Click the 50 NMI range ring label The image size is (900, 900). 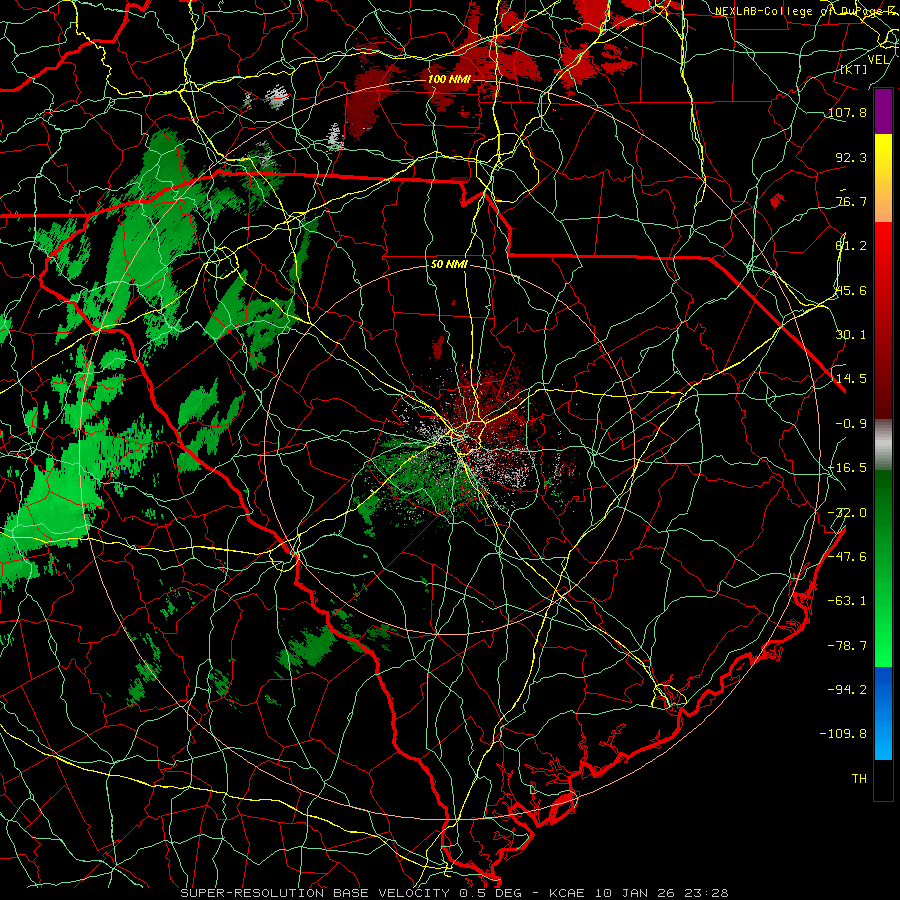449,265
